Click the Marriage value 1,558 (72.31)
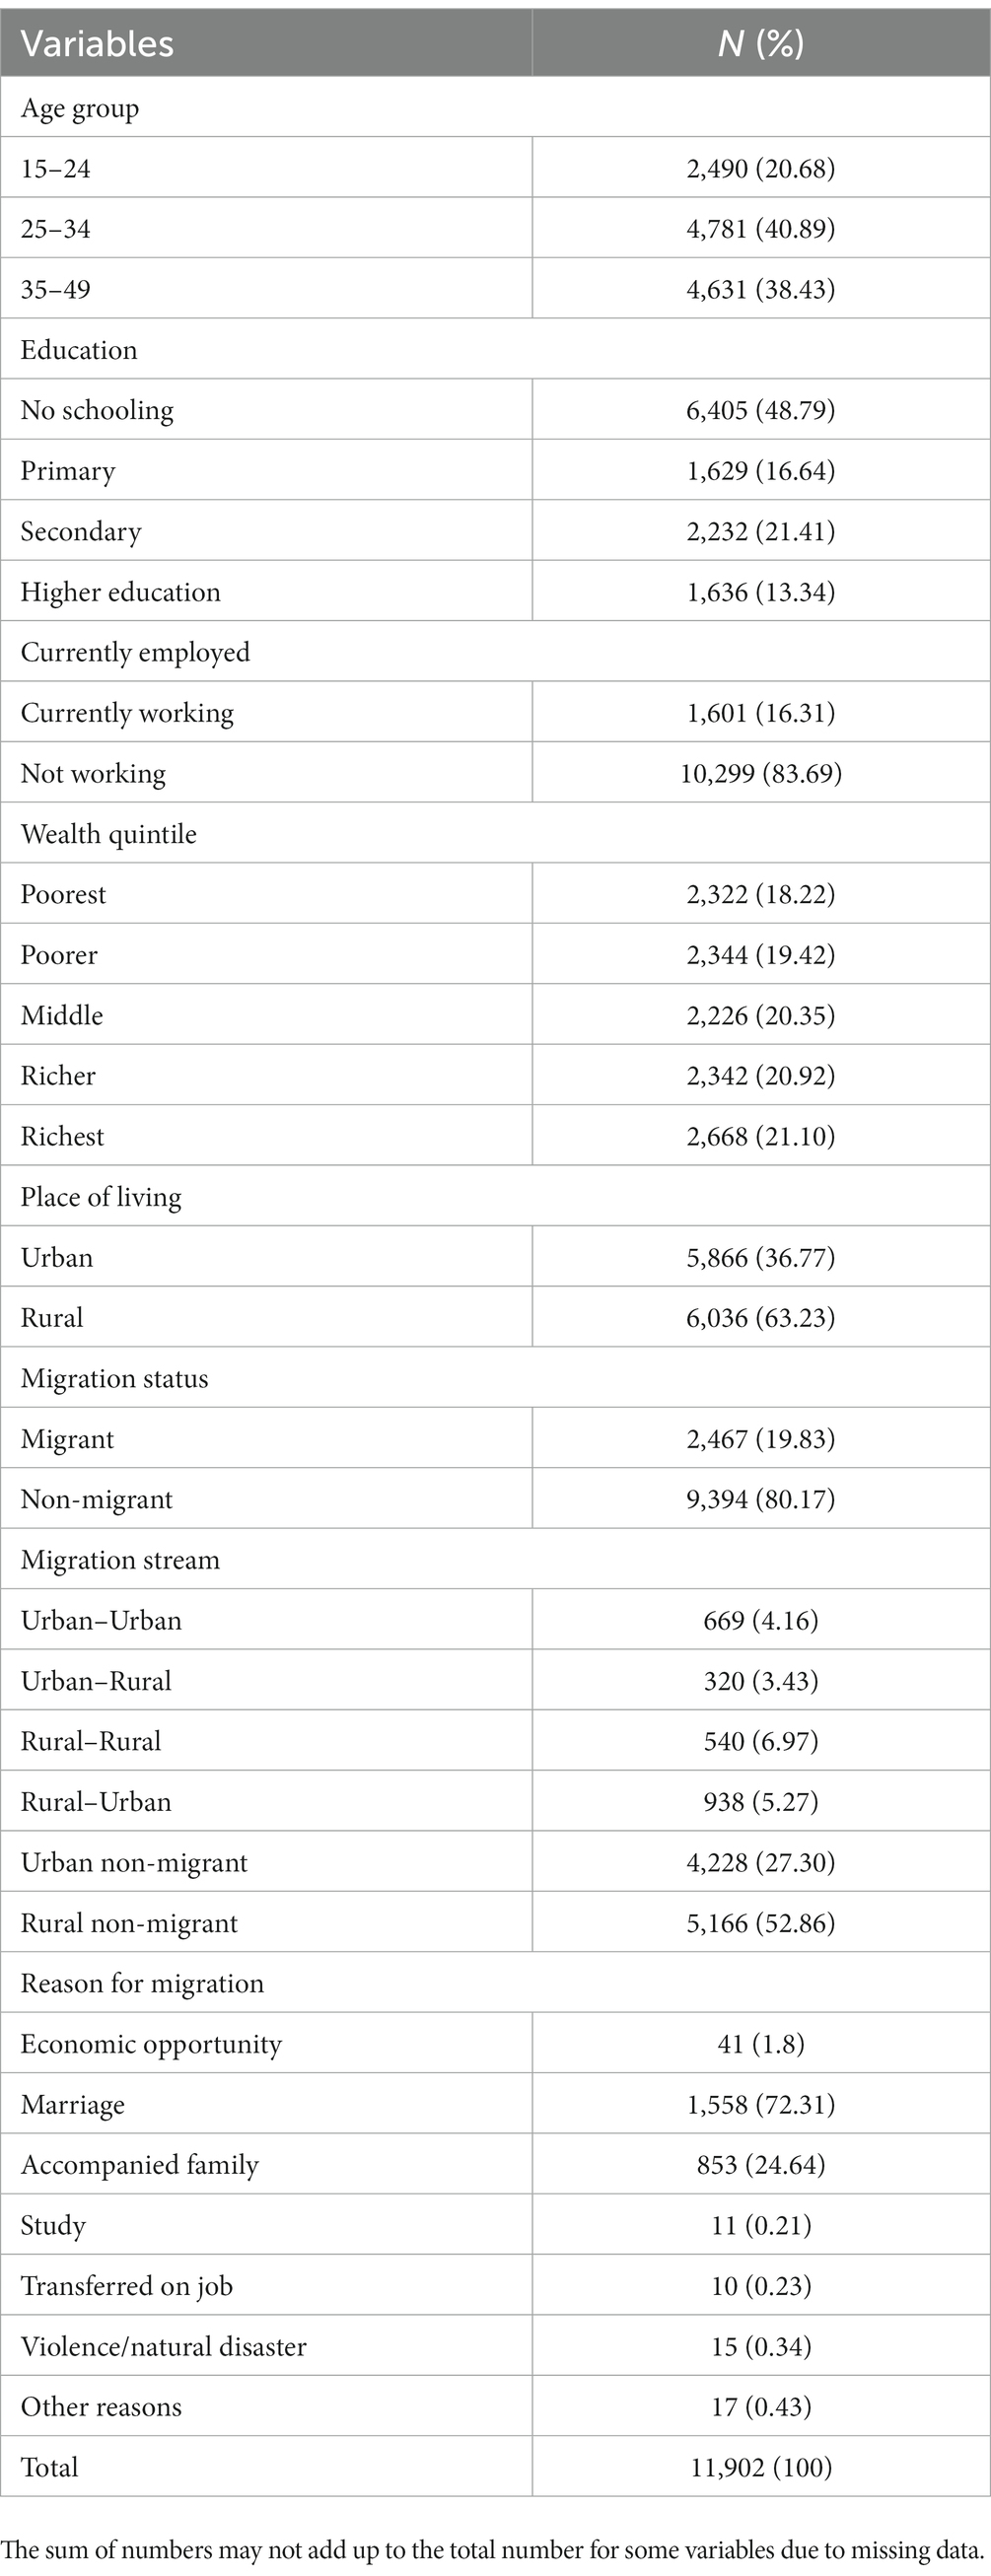Screen dimensions: 991x2576 (761, 2104)
